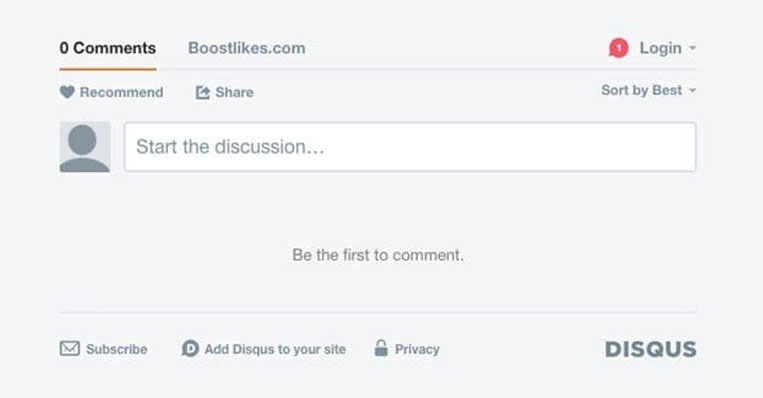Focus the Start the discussion input field
The image size is (763, 398).
click(410, 147)
